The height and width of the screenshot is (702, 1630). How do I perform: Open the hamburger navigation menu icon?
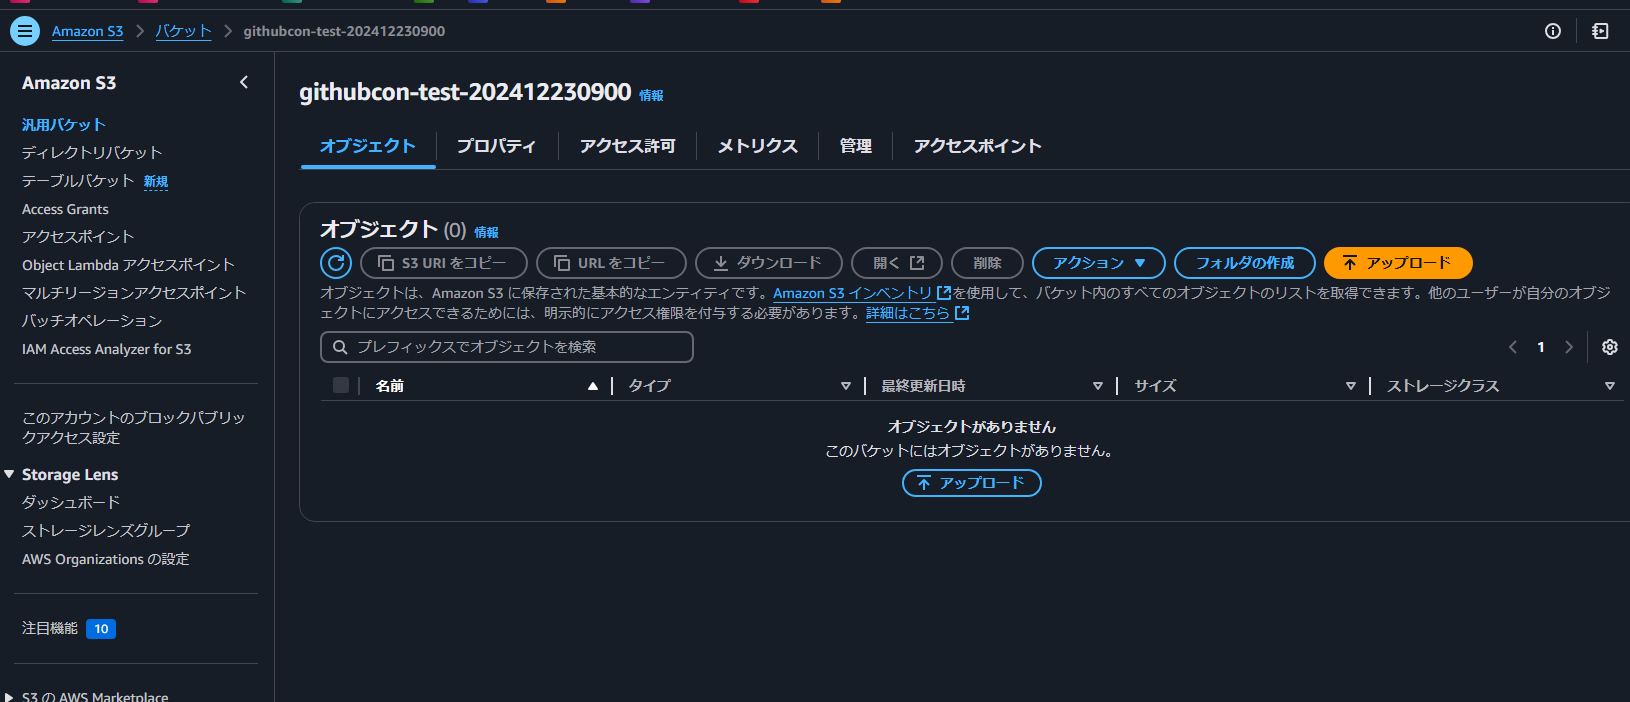pyautogui.click(x=25, y=31)
